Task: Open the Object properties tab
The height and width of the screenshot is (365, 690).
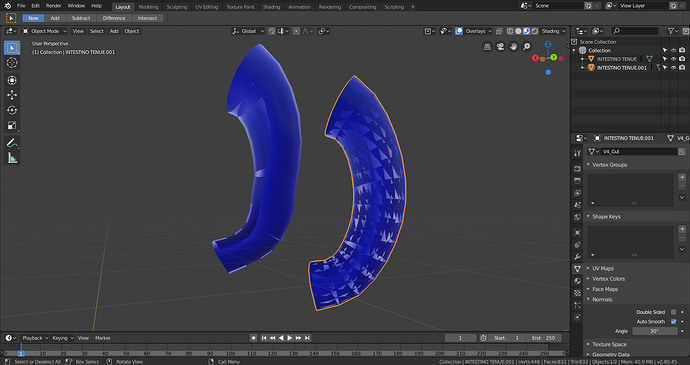Action: click(578, 232)
